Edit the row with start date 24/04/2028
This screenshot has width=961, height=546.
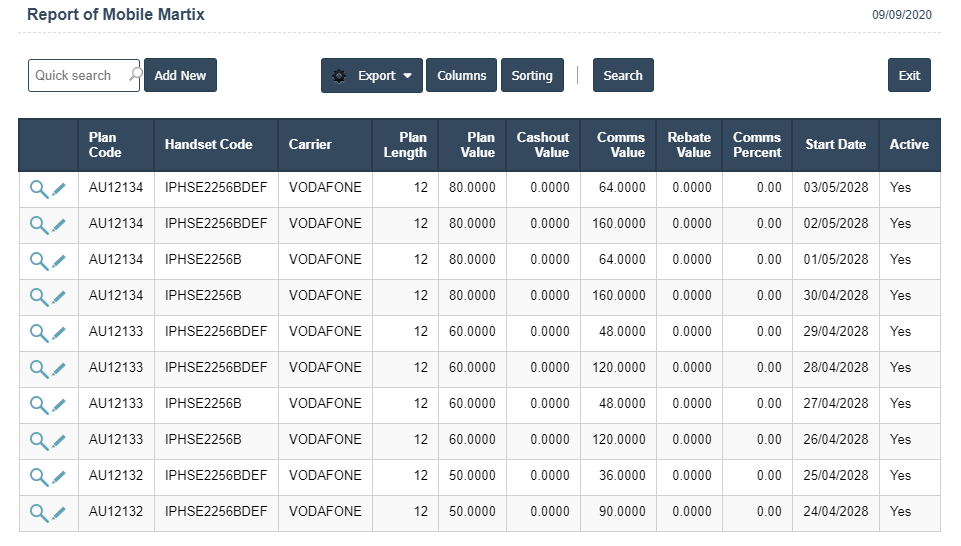tap(59, 513)
